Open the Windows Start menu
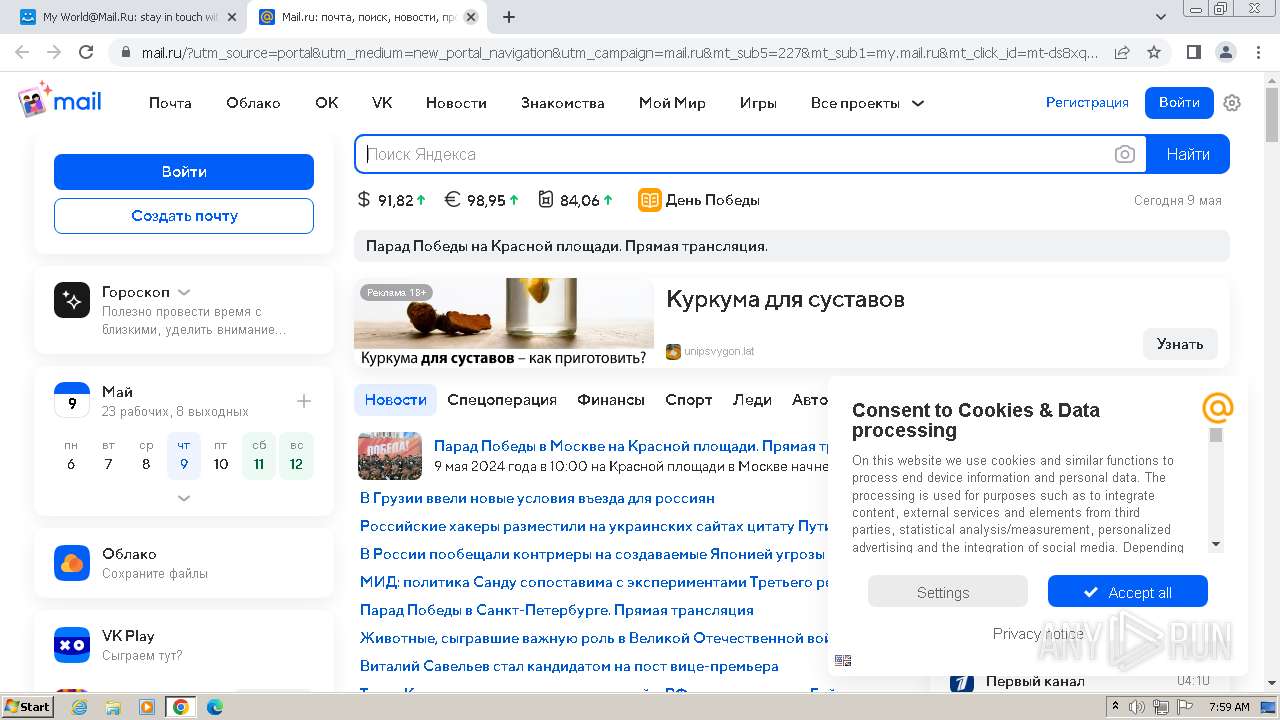This screenshot has height=720, width=1280. 28,707
